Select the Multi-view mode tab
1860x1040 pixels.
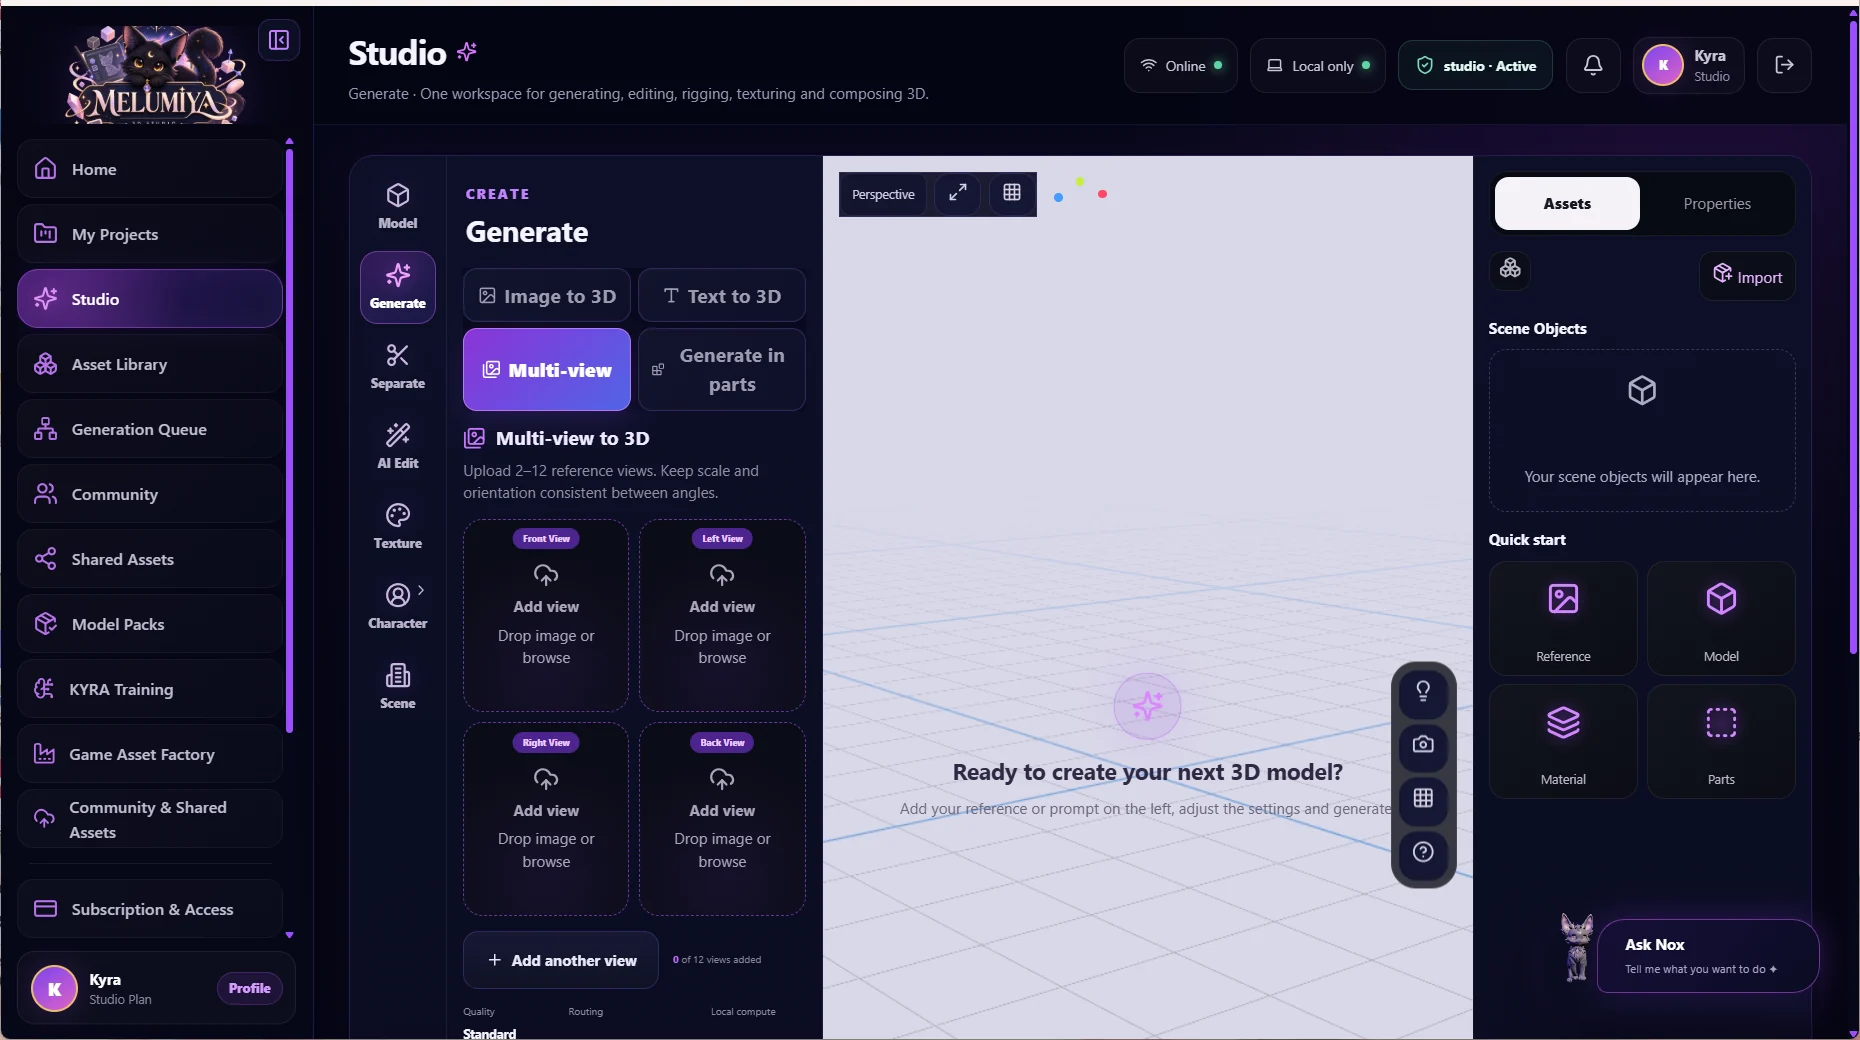point(547,370)
